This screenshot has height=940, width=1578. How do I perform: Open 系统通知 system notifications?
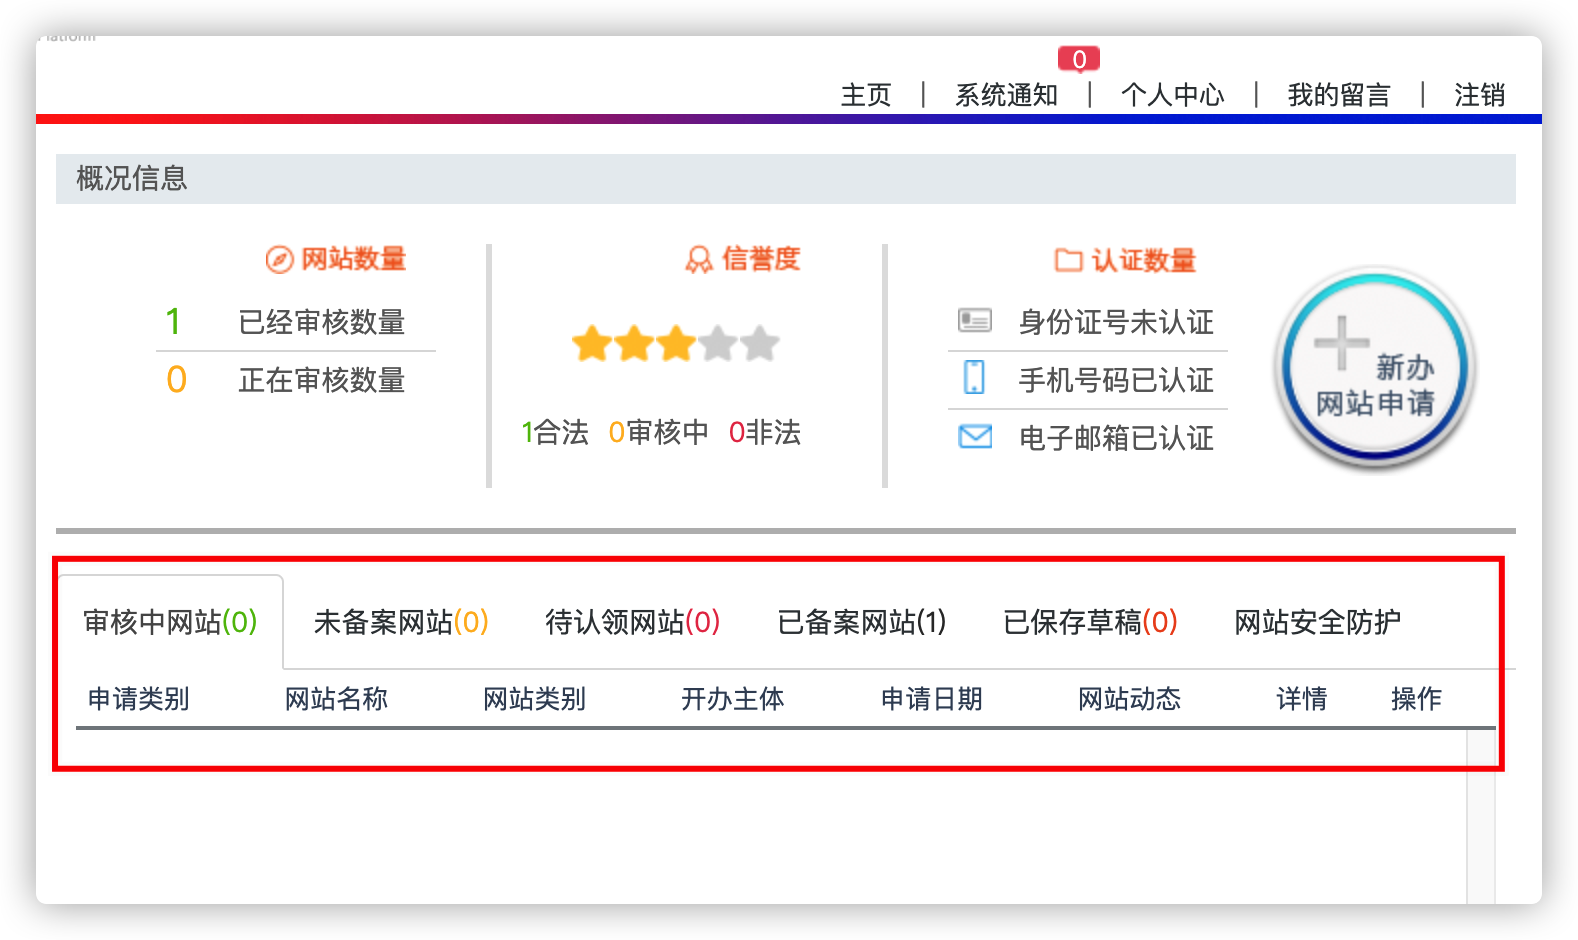point(1006,95)
